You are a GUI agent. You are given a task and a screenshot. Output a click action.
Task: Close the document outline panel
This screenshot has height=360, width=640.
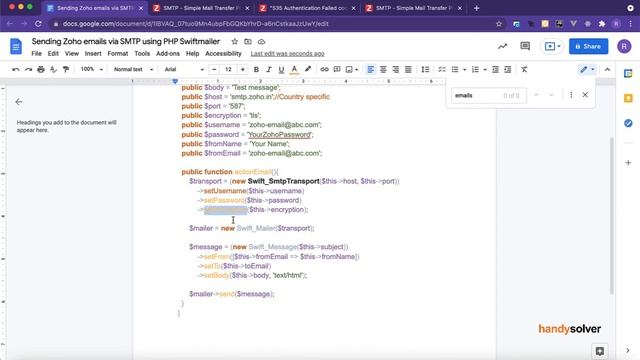tap(19, 102)
